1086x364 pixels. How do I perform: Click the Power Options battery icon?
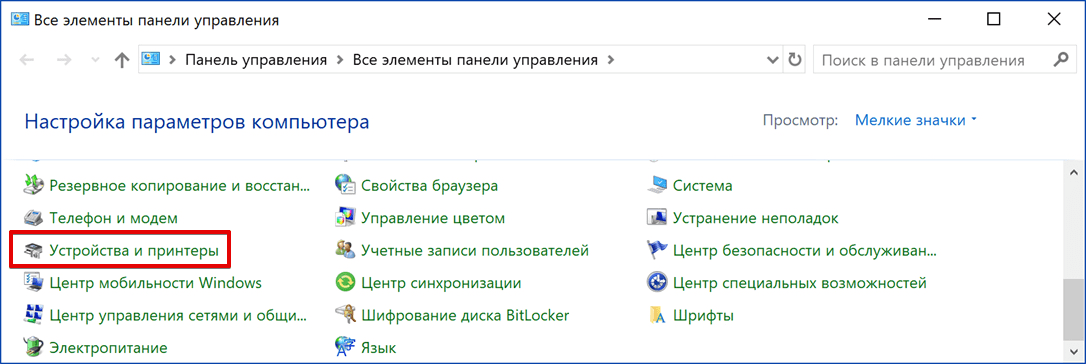tap(33, 346)
